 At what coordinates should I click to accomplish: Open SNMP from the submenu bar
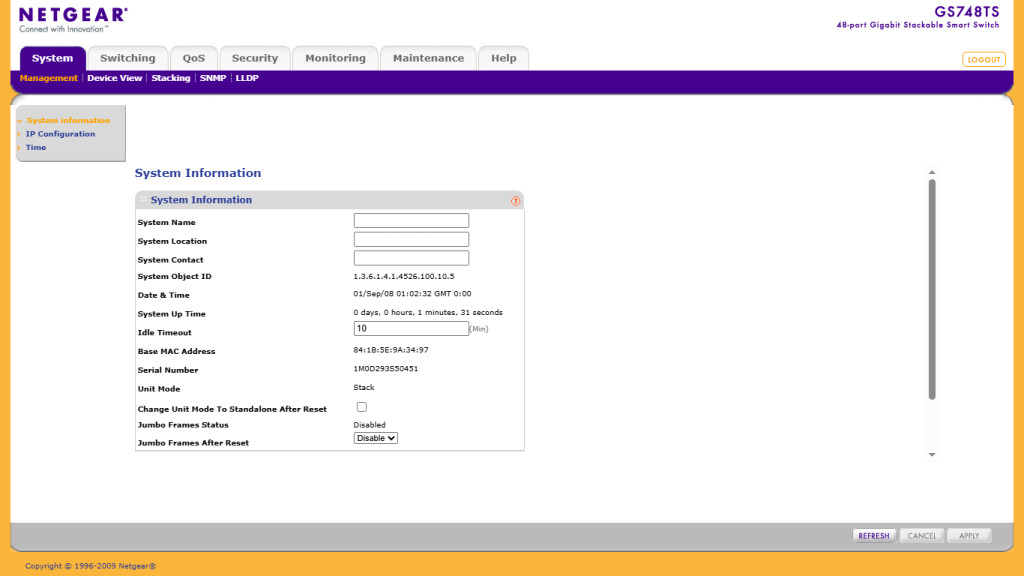tap(213, 78)
